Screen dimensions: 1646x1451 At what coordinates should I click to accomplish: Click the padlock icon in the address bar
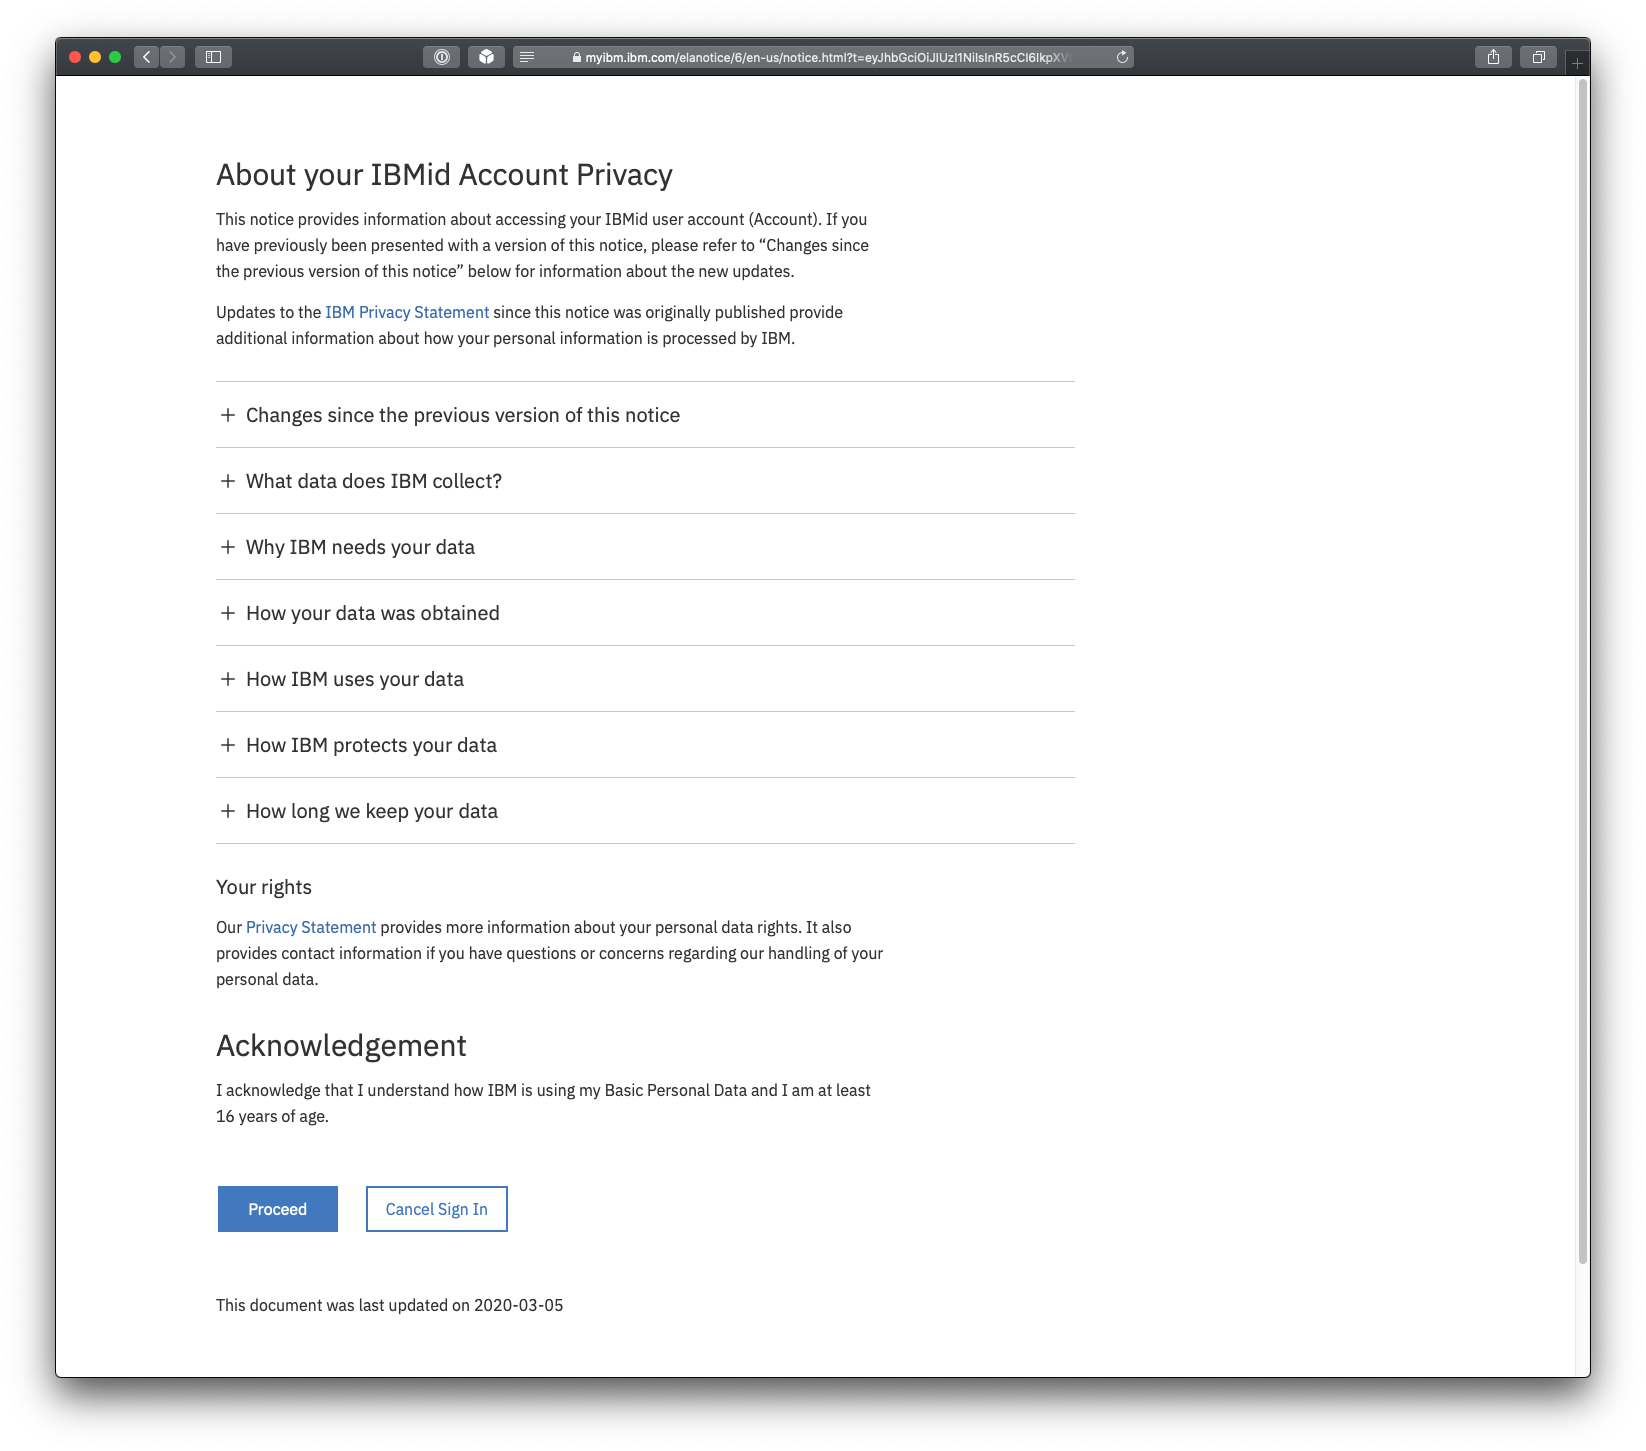[576, 57]
